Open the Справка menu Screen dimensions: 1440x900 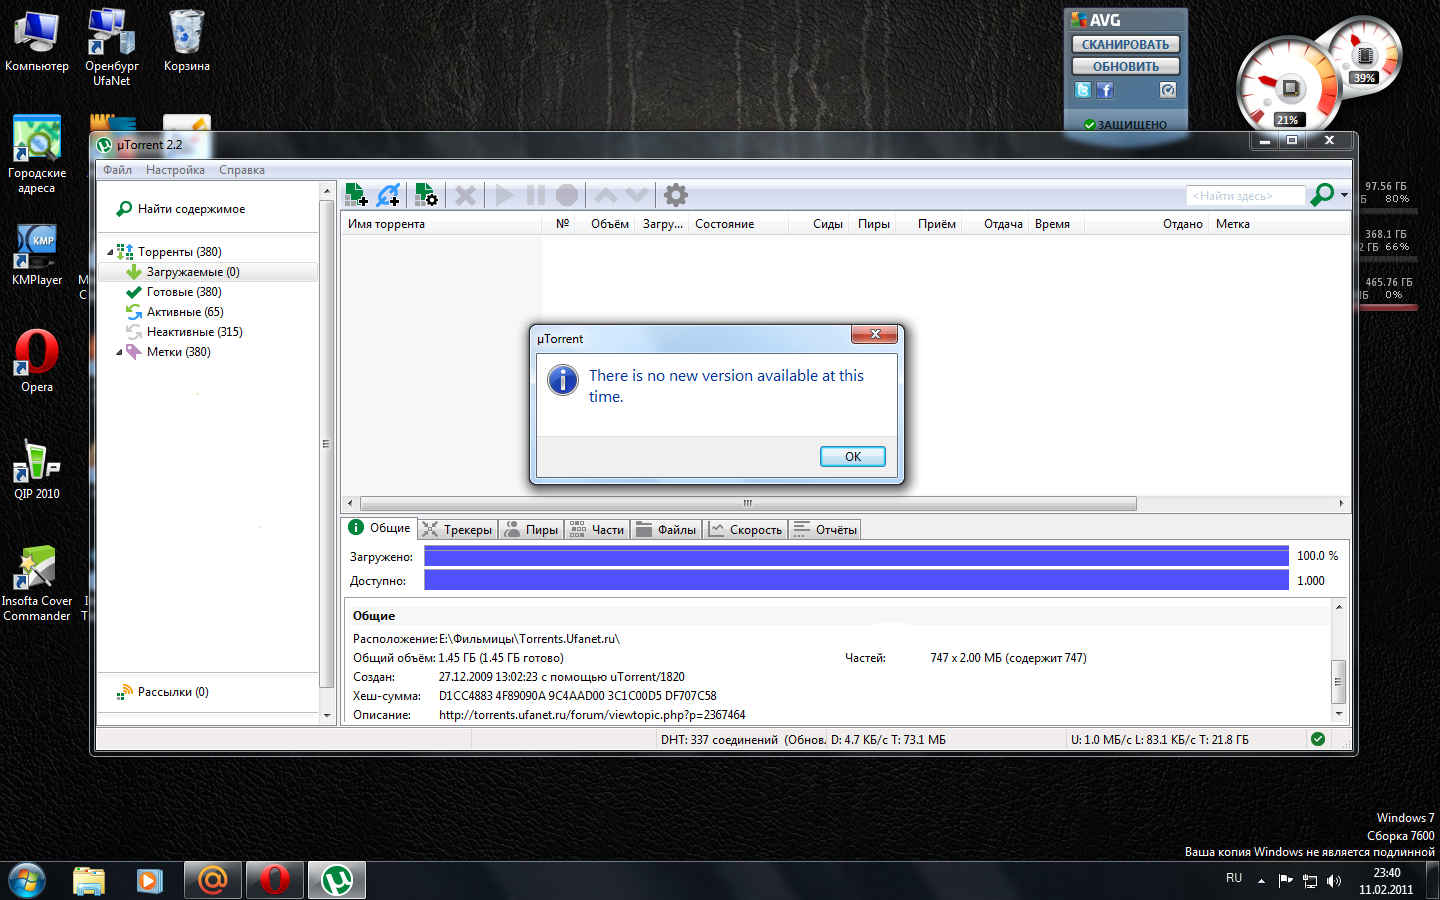242,170
